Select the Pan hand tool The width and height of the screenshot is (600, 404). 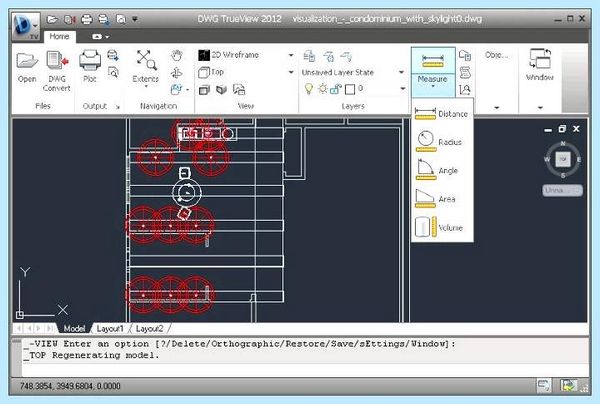coord(176,55)
